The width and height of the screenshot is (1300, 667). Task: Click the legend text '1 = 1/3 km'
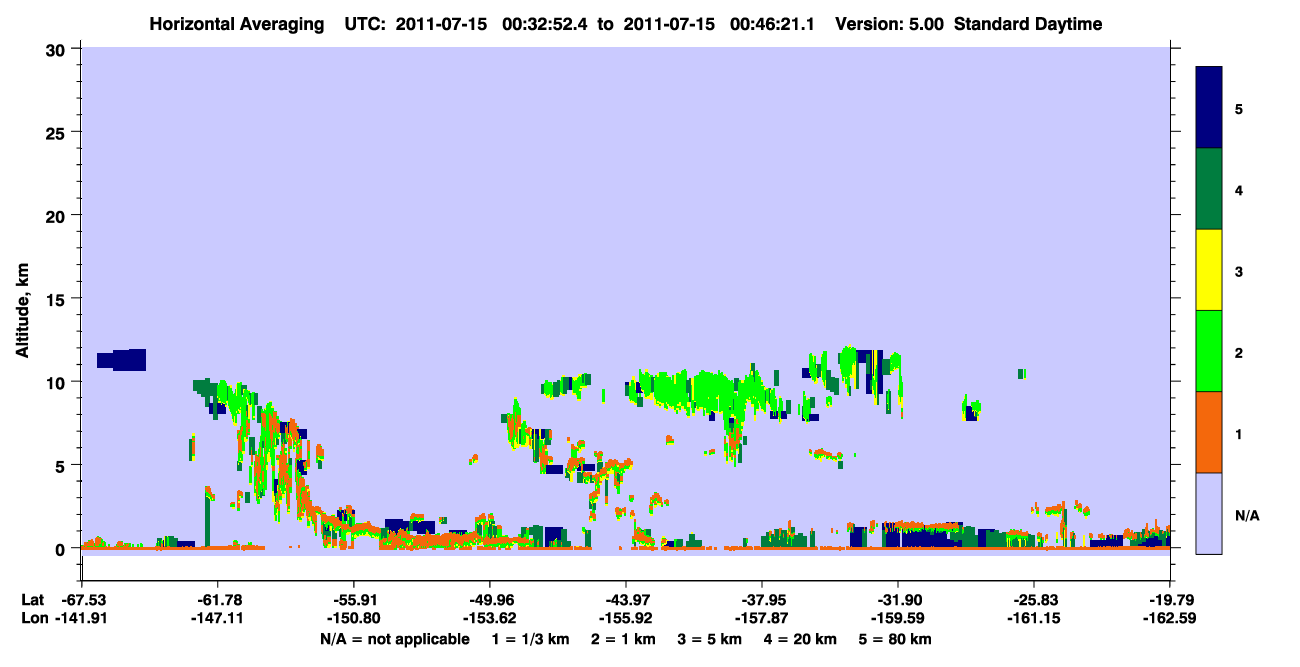tap(531, 639)
